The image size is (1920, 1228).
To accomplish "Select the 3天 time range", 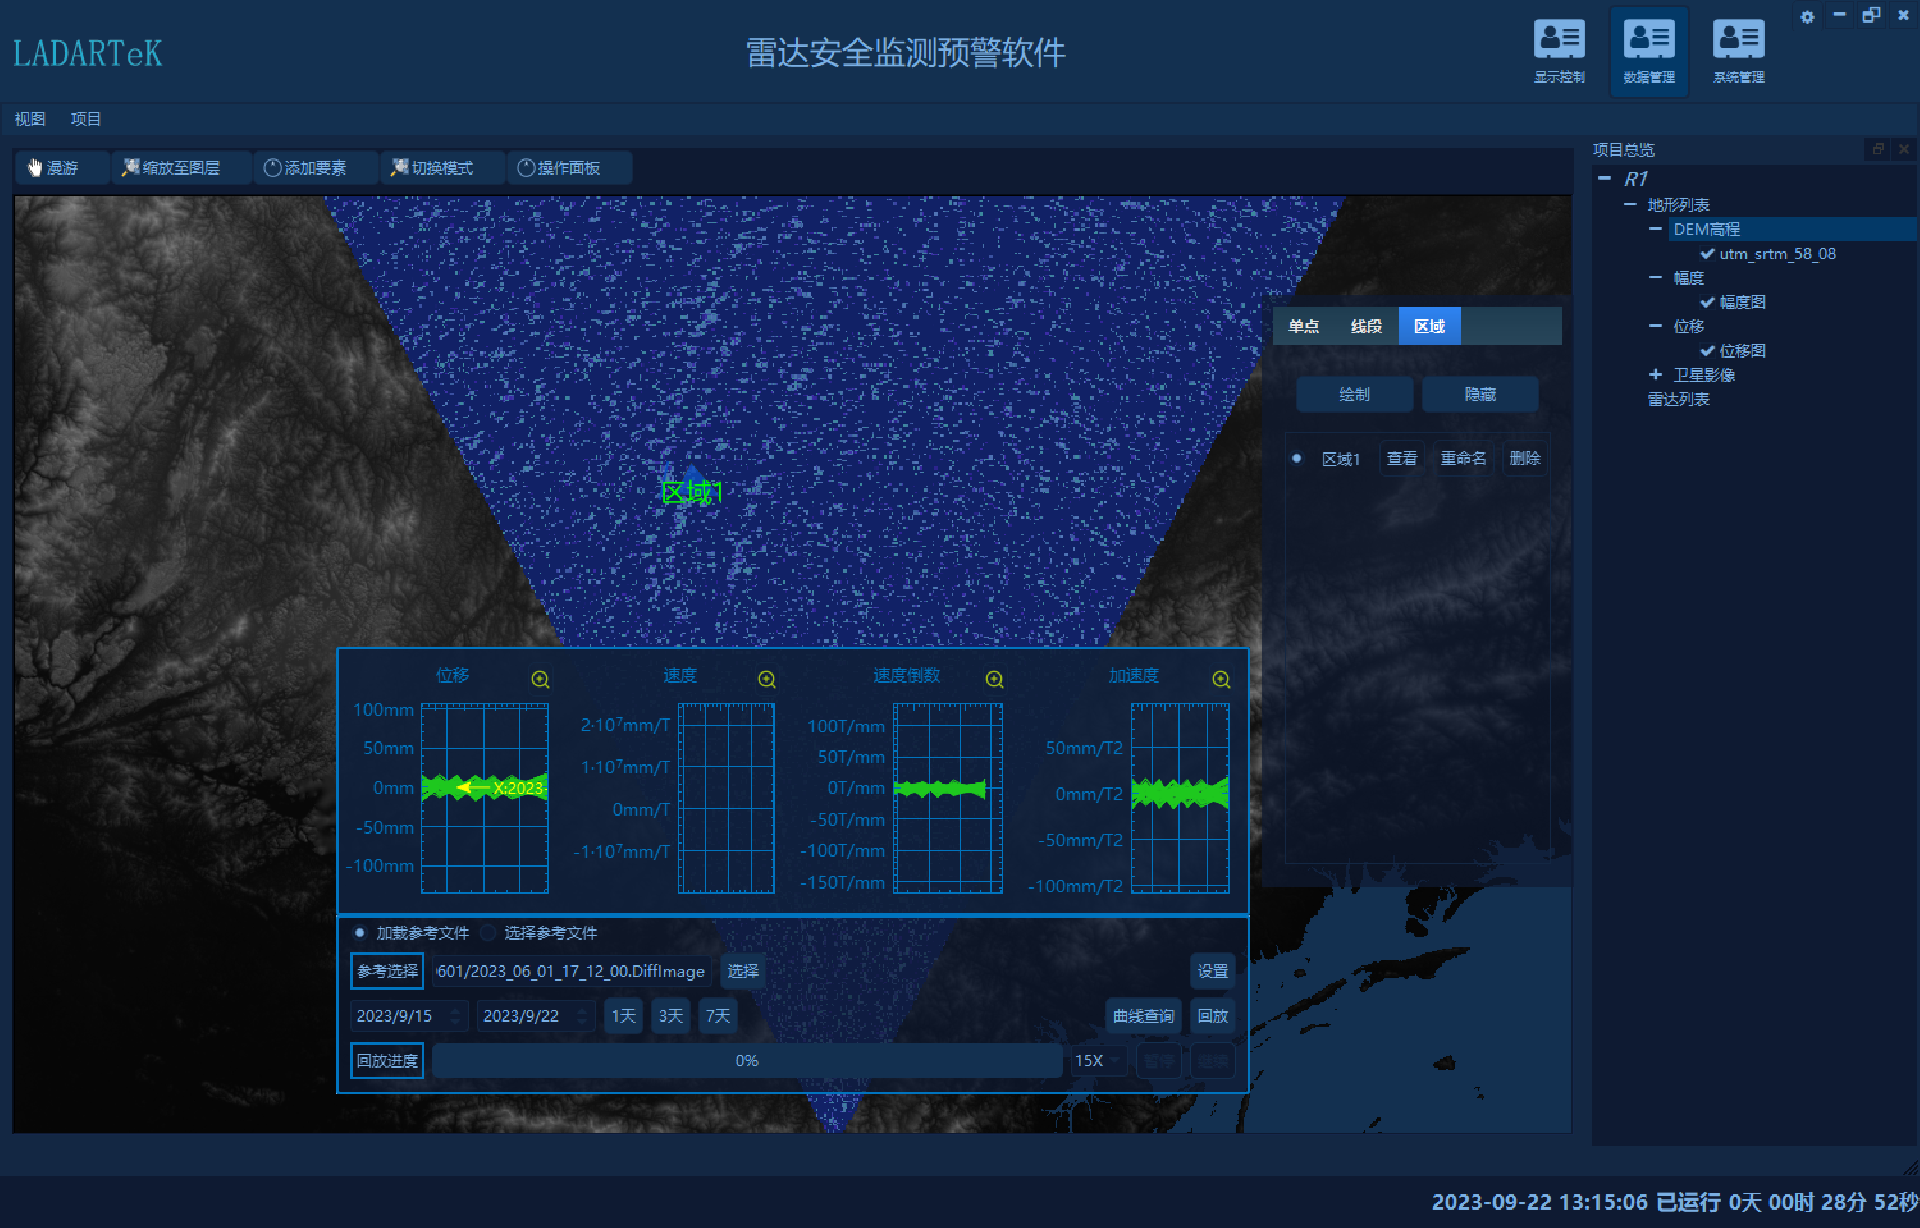I will [x=671, y=1016].
